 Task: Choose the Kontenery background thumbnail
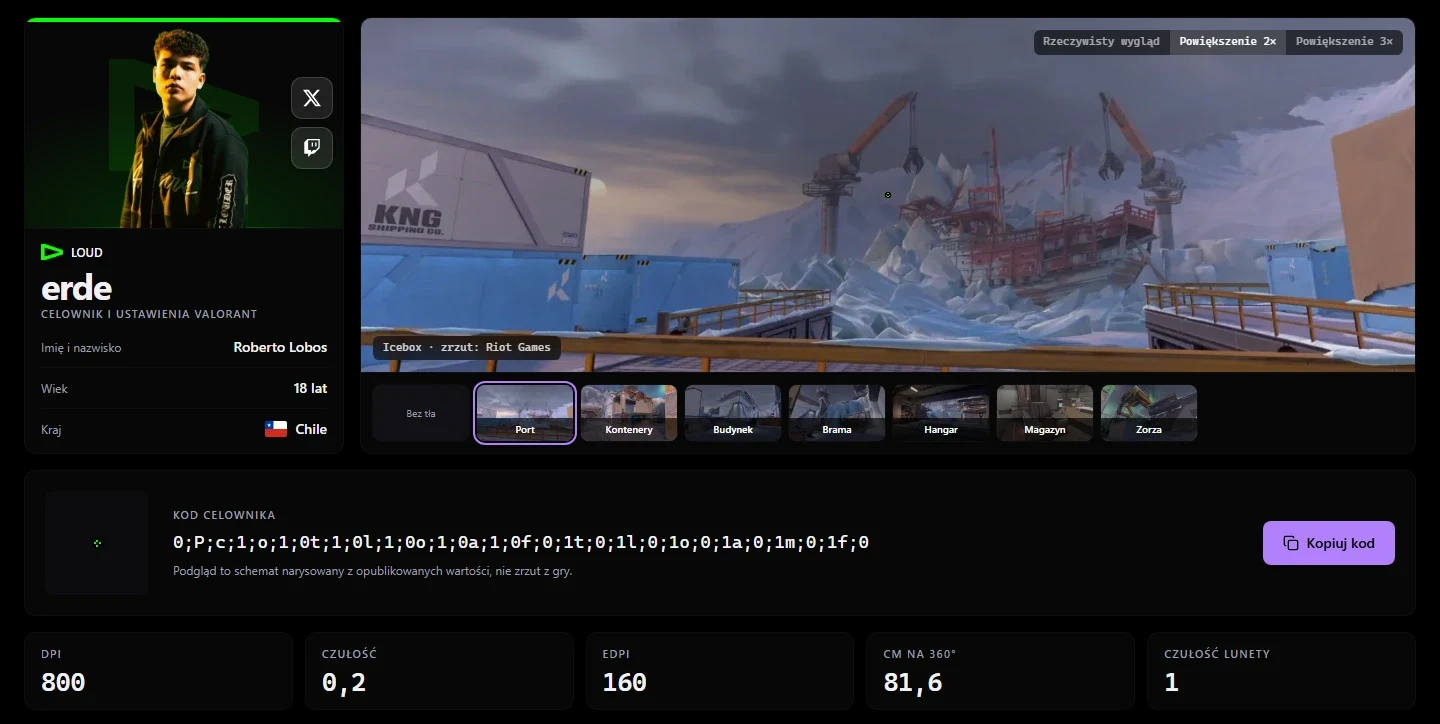coord(629,413)
